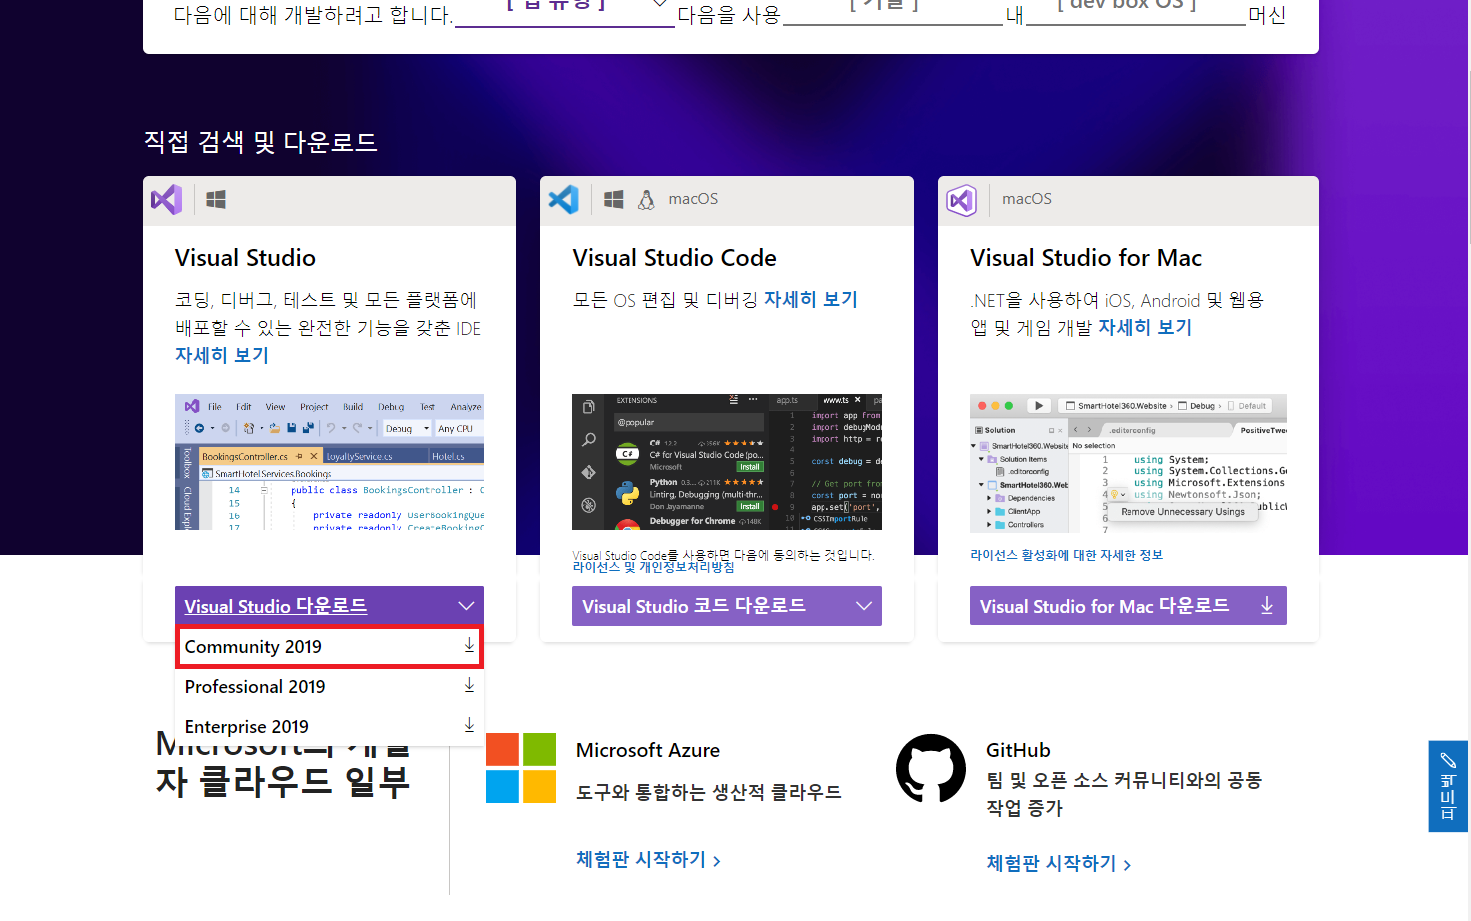This screenshot has width=1471, height=921.
Task: Click the Visual Studio Code blue logo
Action: click(564, 200)
